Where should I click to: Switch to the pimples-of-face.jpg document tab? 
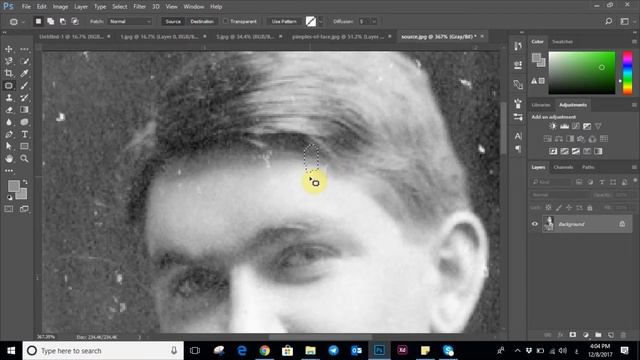point(338,36)
